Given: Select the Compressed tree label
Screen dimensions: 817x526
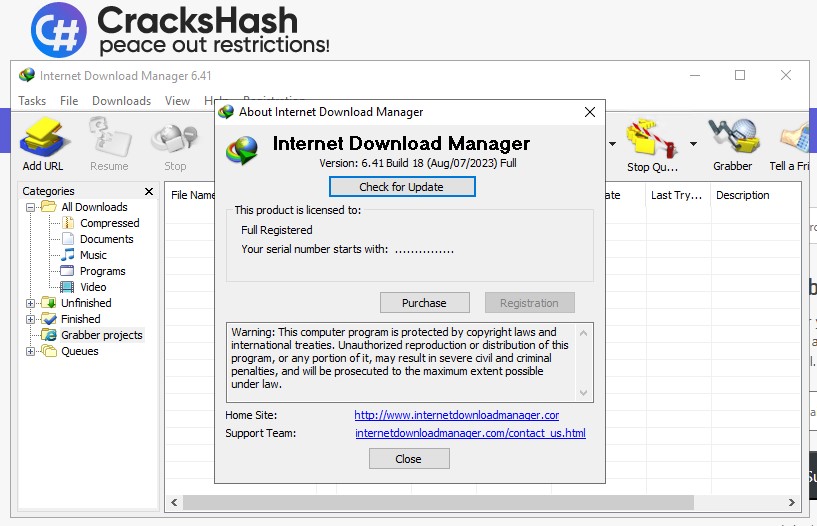Looking at the screenshot, I should [x=110, y=223].
